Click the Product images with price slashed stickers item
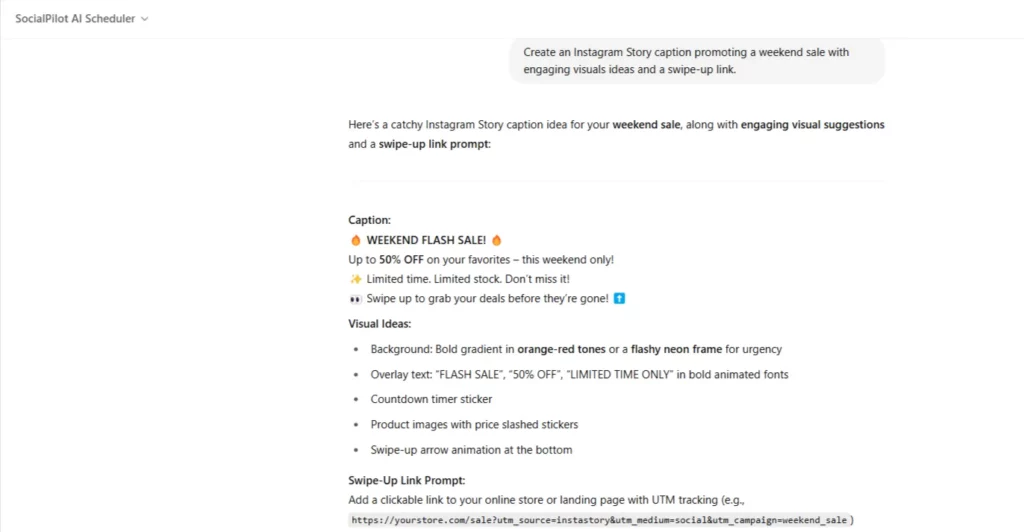The width and height of the screenshot is (1024, 532). [x=474, y=424]
